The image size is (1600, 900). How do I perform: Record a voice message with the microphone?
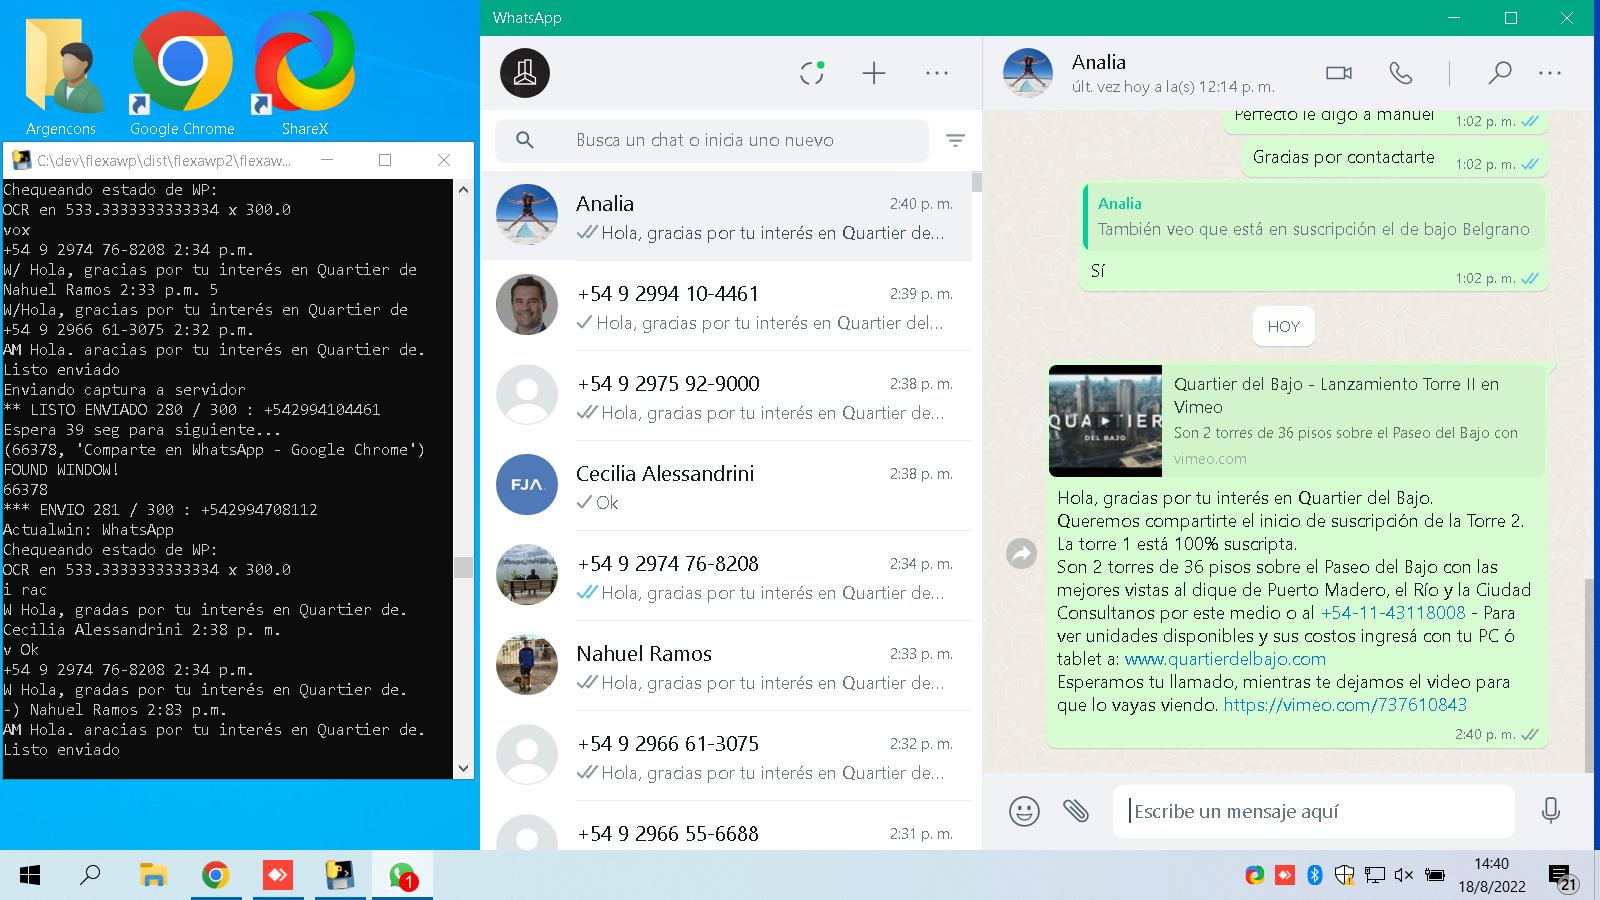click(x=1551, y=810)
